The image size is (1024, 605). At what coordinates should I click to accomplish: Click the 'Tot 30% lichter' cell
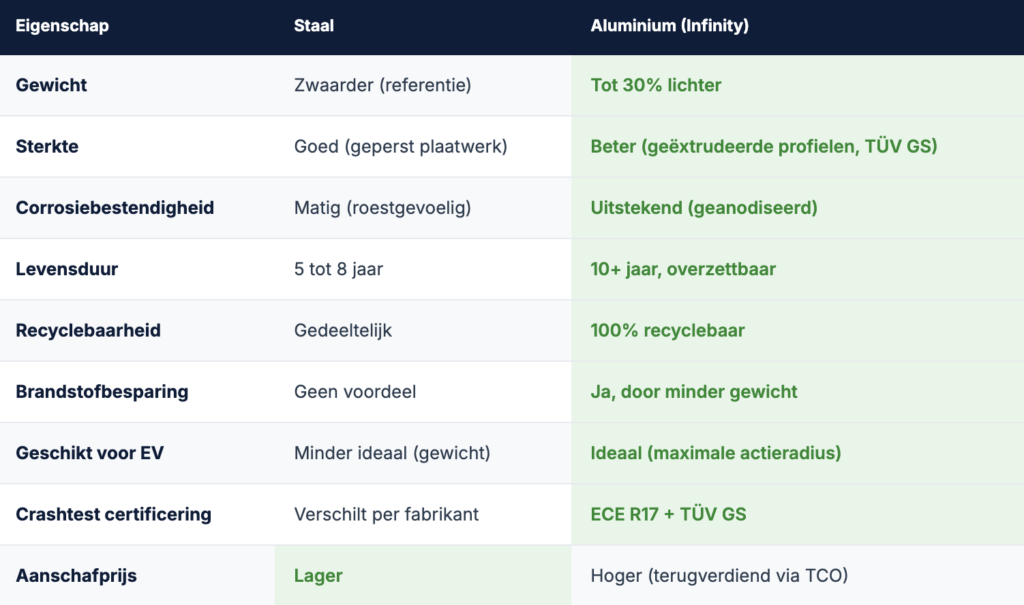(x=656, y=85)
